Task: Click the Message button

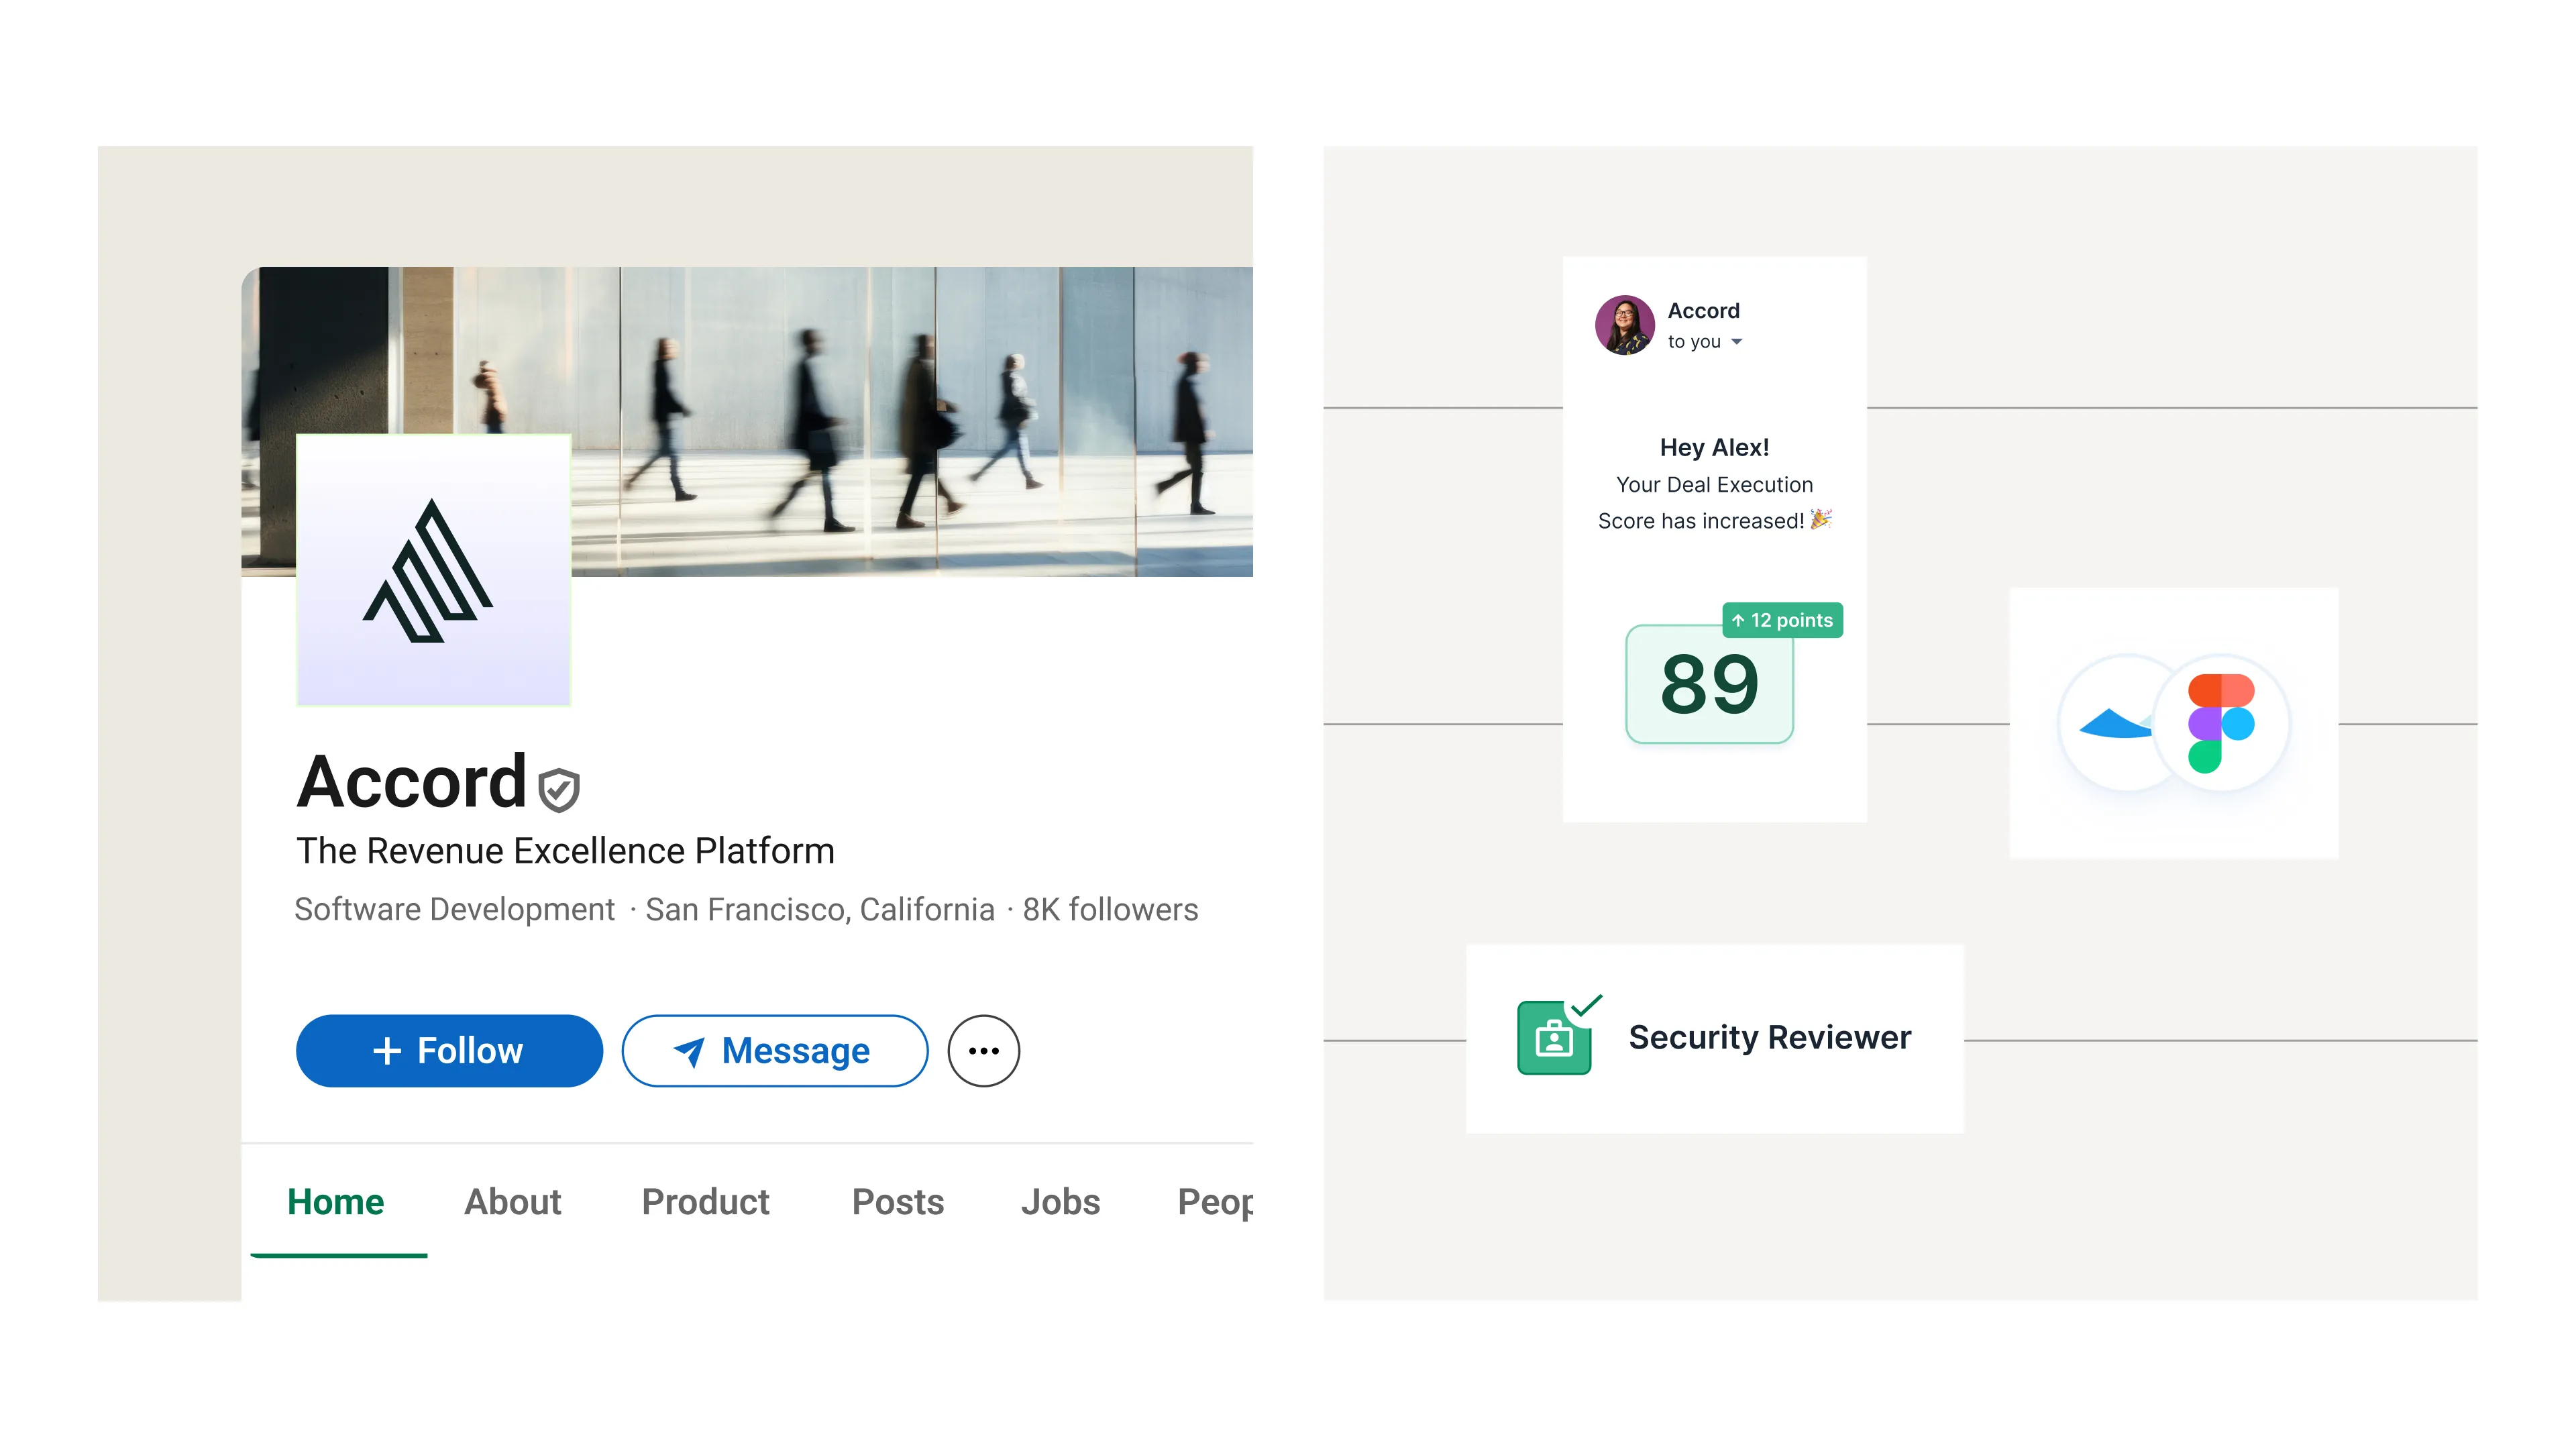Action: tap(774, 1050)
